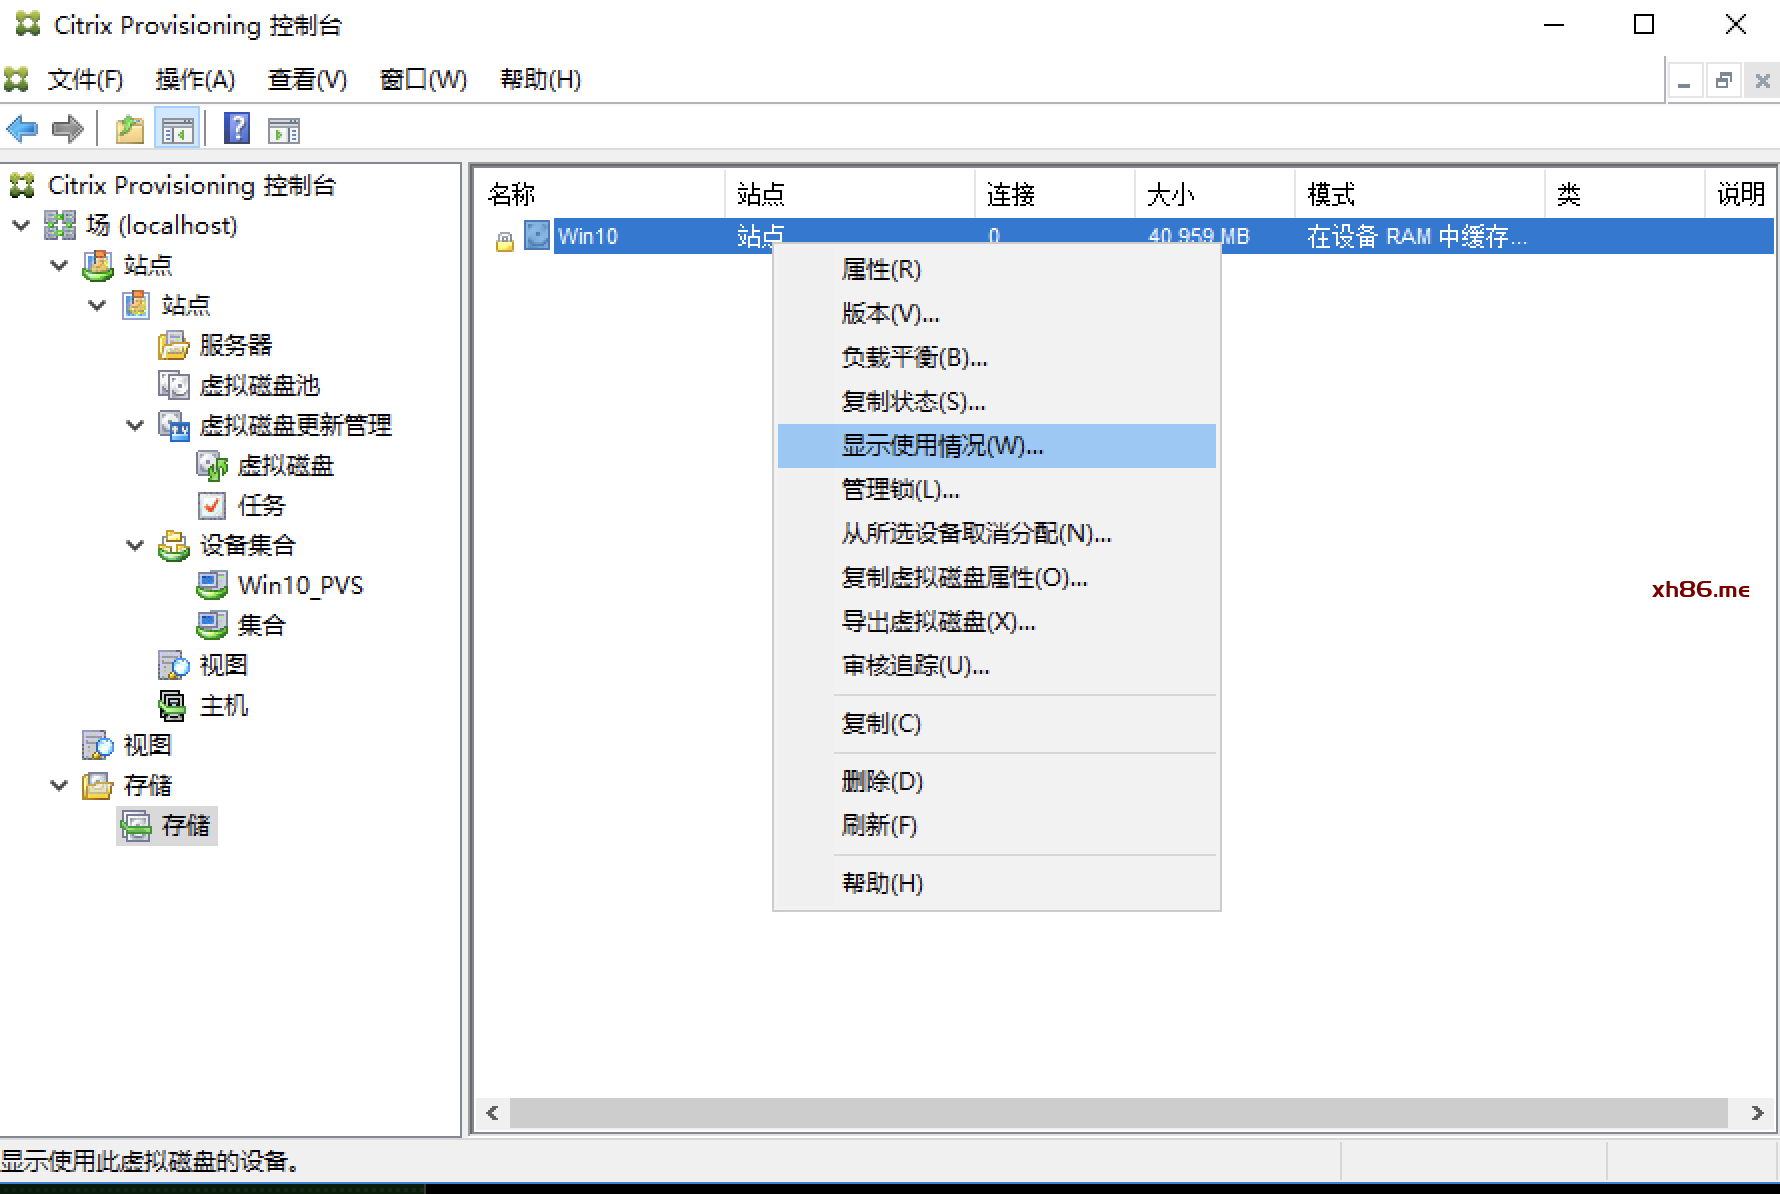Click the blue back arrow toolbar icon
1780x1194 pixels.
(x=22, y=129)
